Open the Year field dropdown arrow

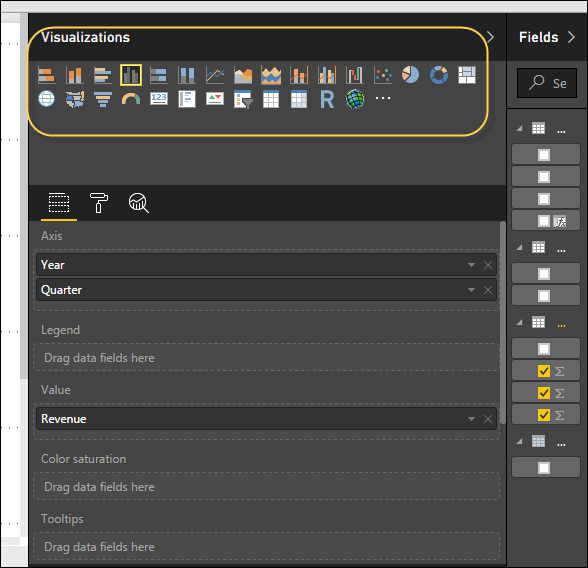tap(471, 265)
